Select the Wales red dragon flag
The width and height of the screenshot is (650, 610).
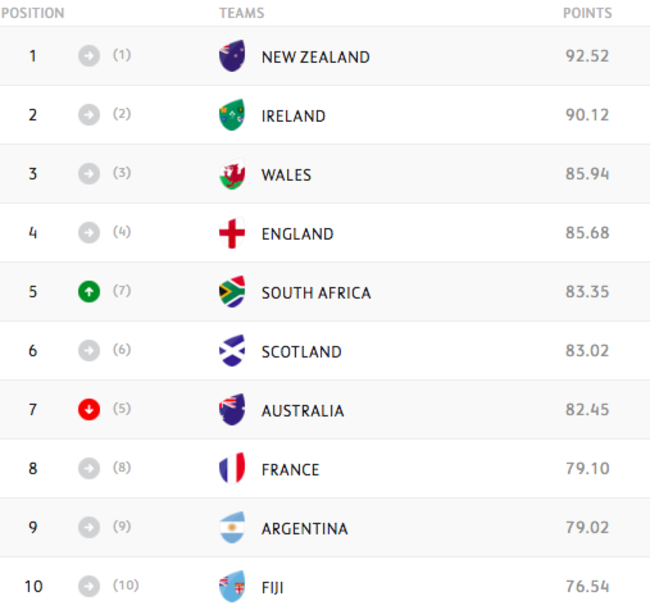coord(232,174)
